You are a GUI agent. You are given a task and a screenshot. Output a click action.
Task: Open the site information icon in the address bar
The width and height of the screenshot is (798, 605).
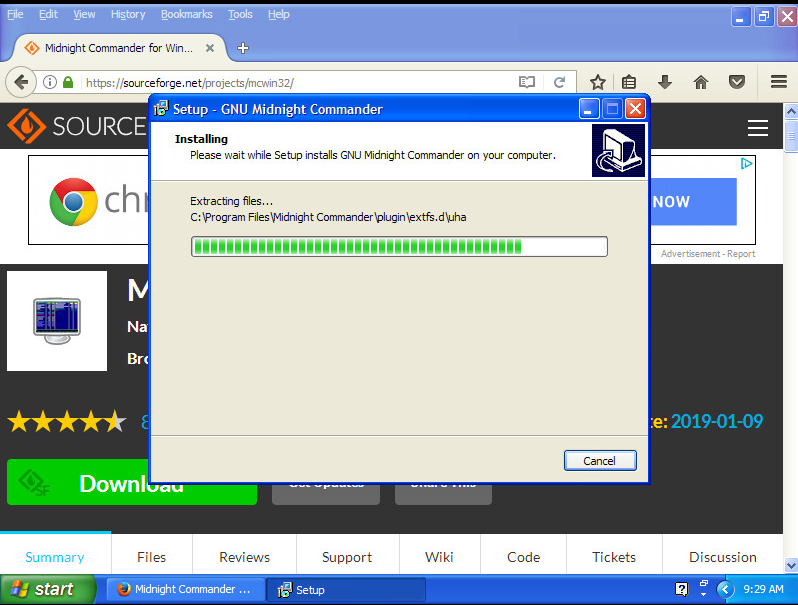point(50,82)
